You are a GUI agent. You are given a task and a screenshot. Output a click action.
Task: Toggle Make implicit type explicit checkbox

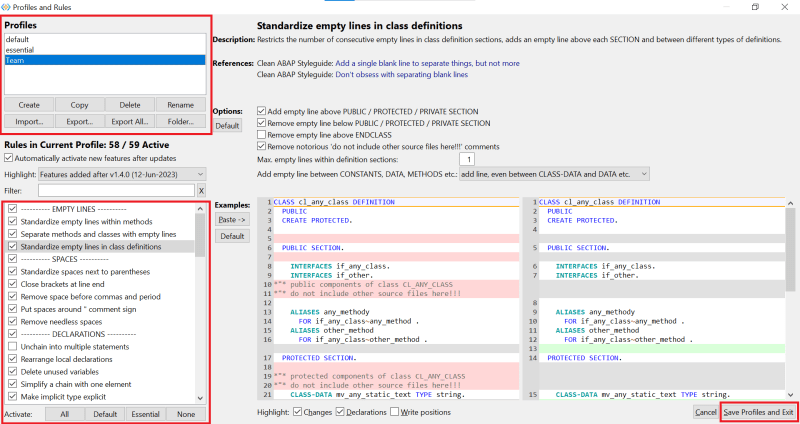point(12,397)
